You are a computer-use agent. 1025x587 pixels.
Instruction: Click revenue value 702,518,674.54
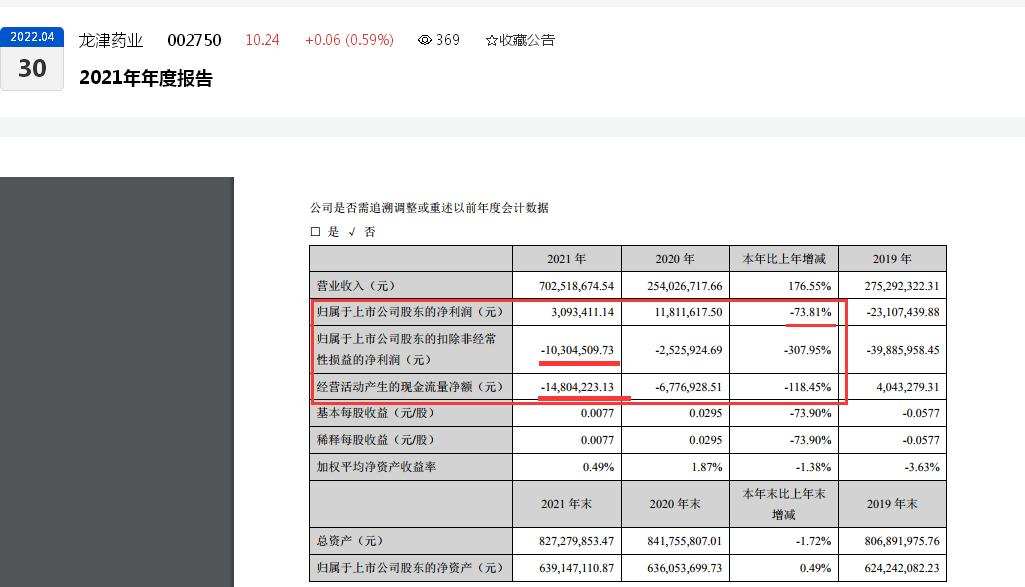tap(577, 286)
